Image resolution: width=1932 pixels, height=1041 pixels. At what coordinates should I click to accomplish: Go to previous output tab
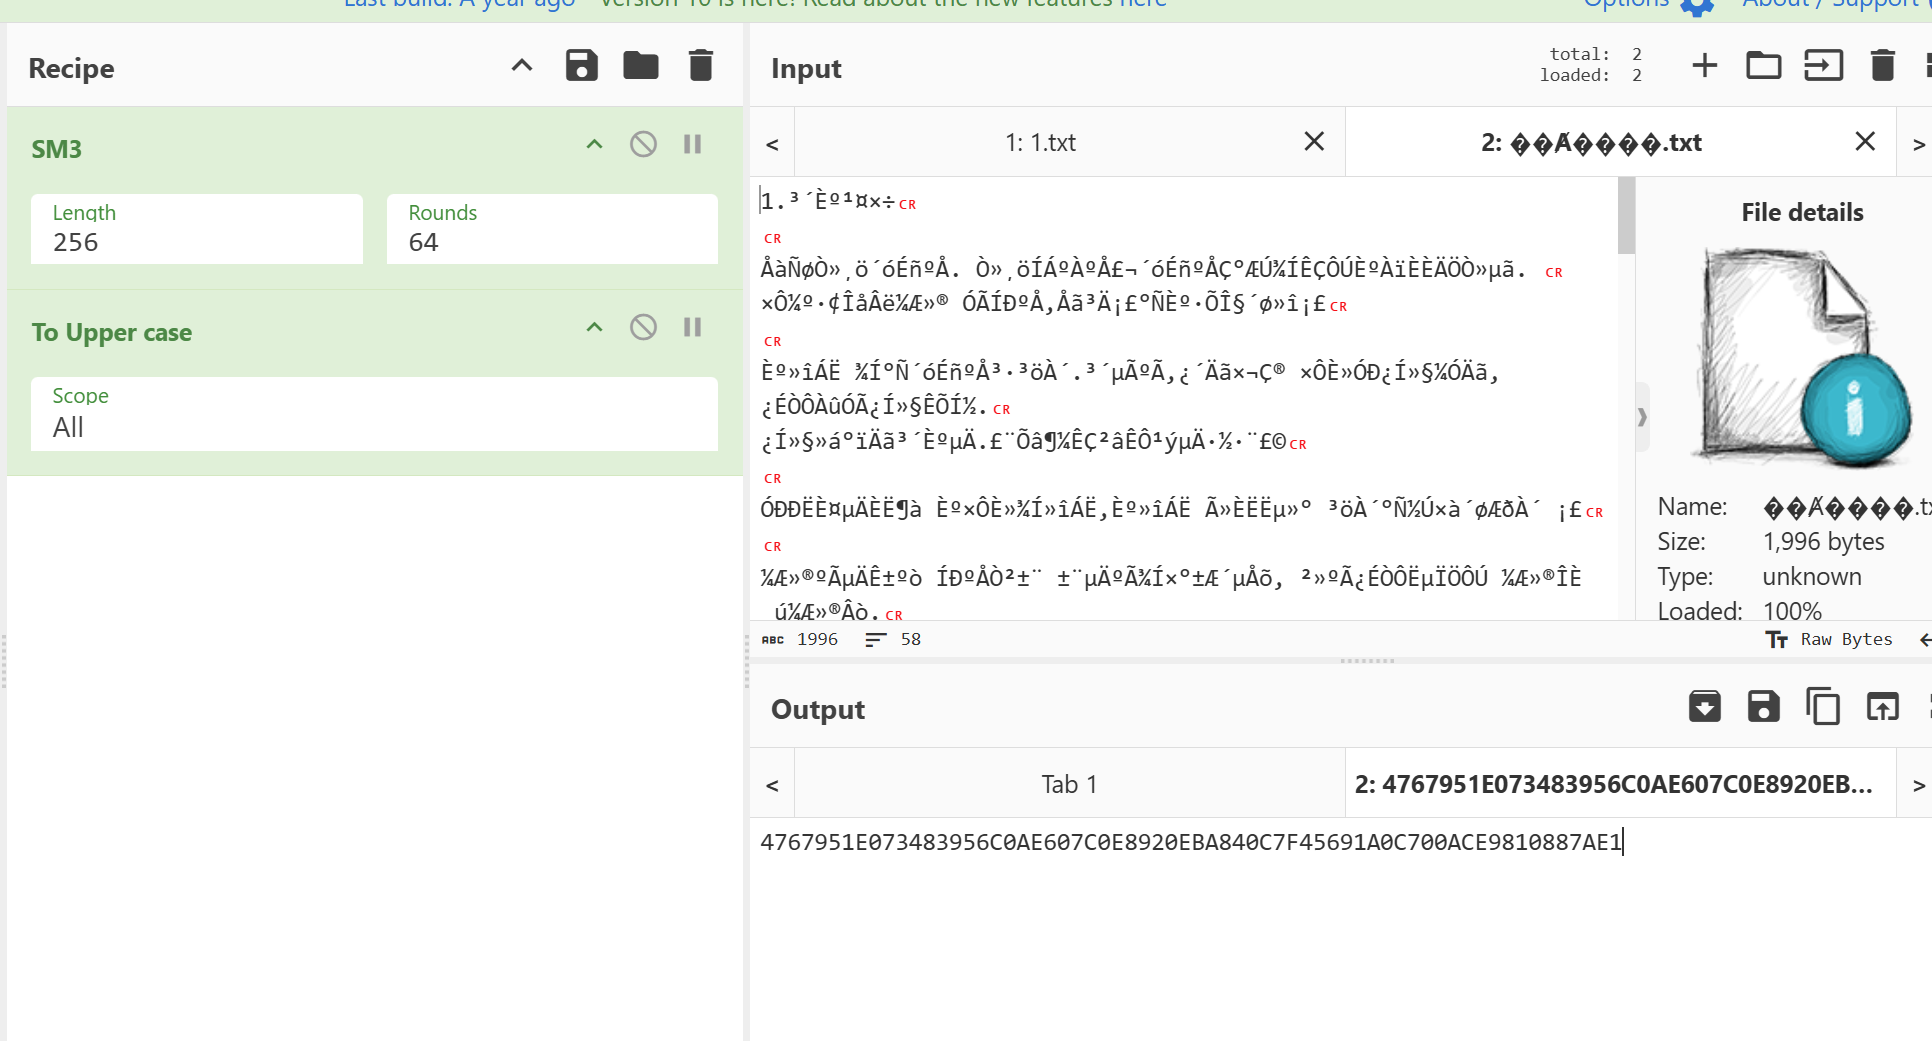(x=772, y=785)
